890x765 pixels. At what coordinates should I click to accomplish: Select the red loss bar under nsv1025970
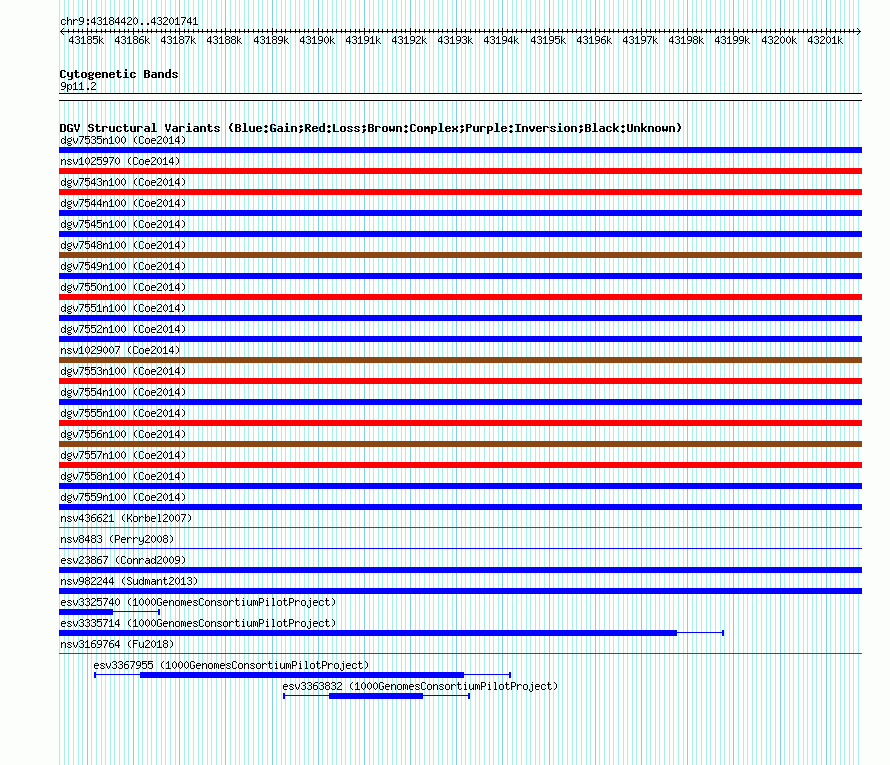click(x=460, y=171)
